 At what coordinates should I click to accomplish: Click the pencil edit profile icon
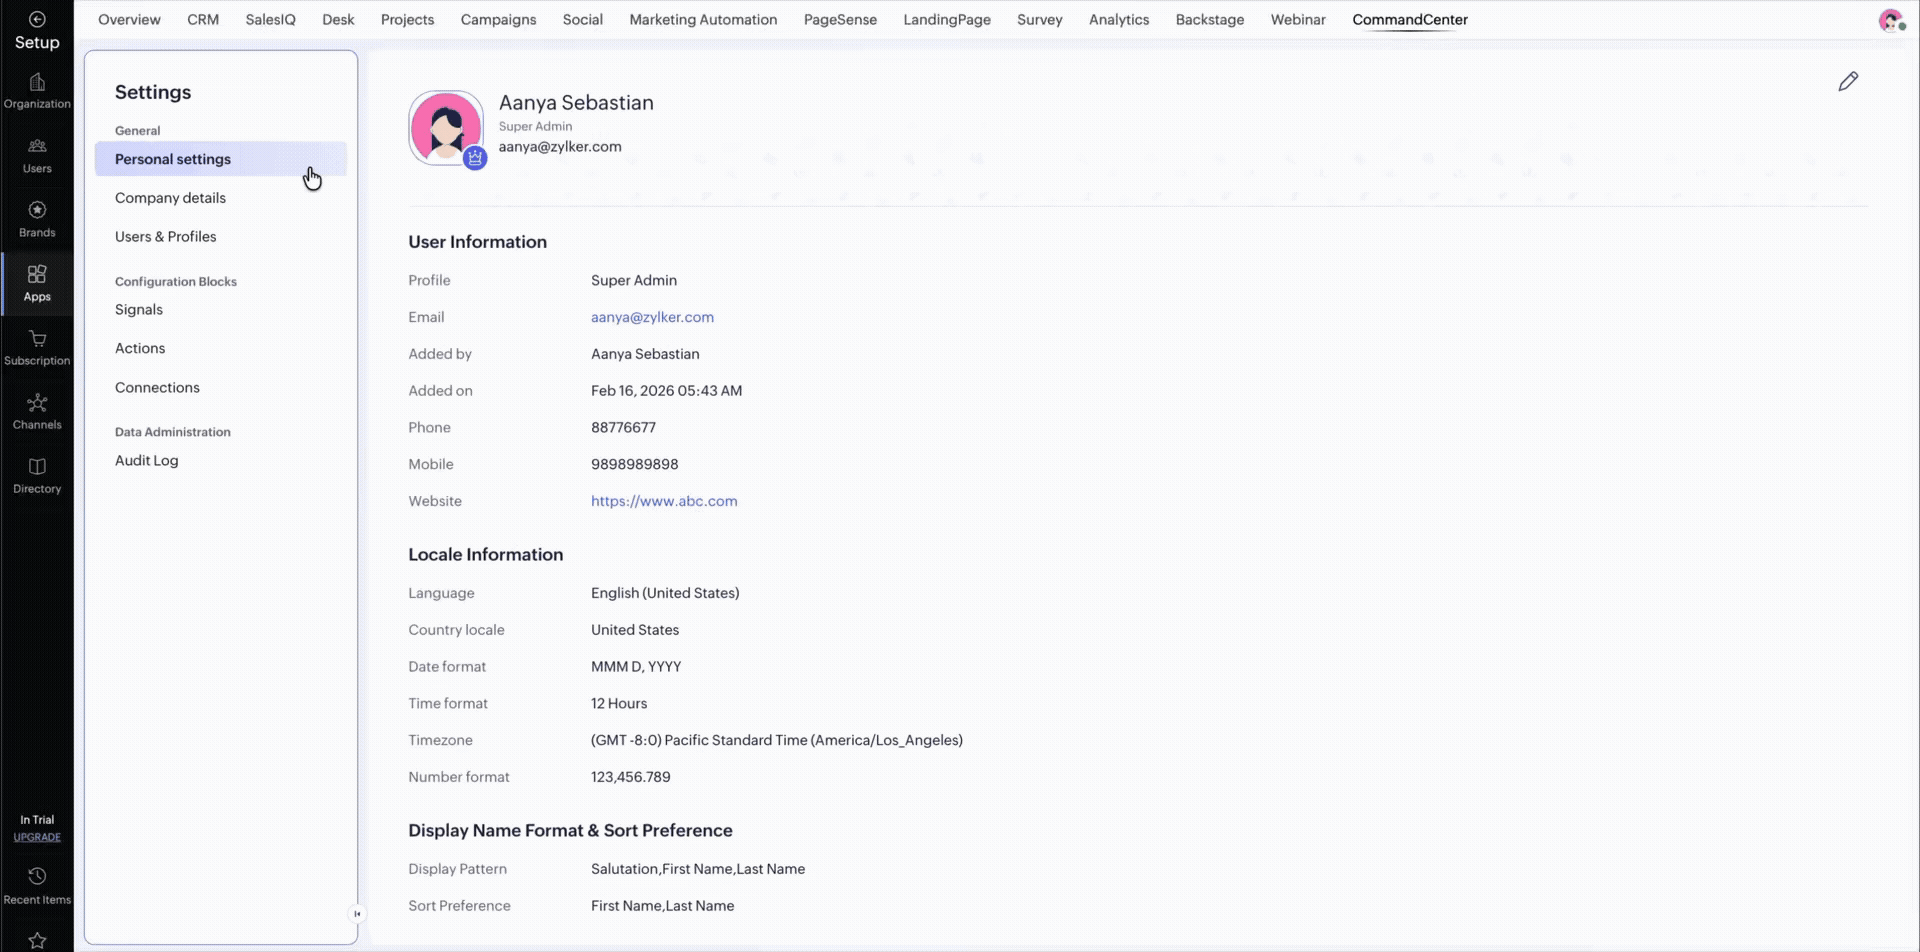click(x=1848, y=82)
